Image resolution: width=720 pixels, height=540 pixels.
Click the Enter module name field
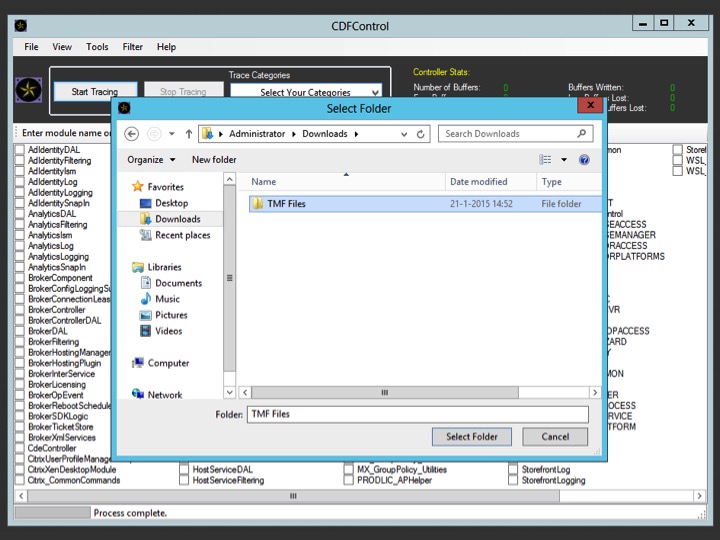66,133
